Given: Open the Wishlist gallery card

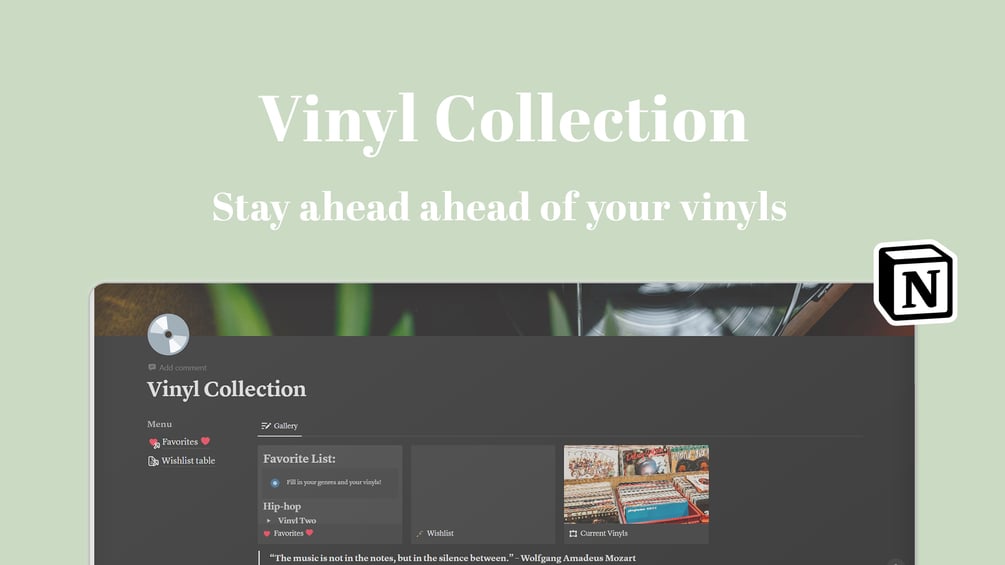Looking at the screenshot, I should click(x=483, y=495).
